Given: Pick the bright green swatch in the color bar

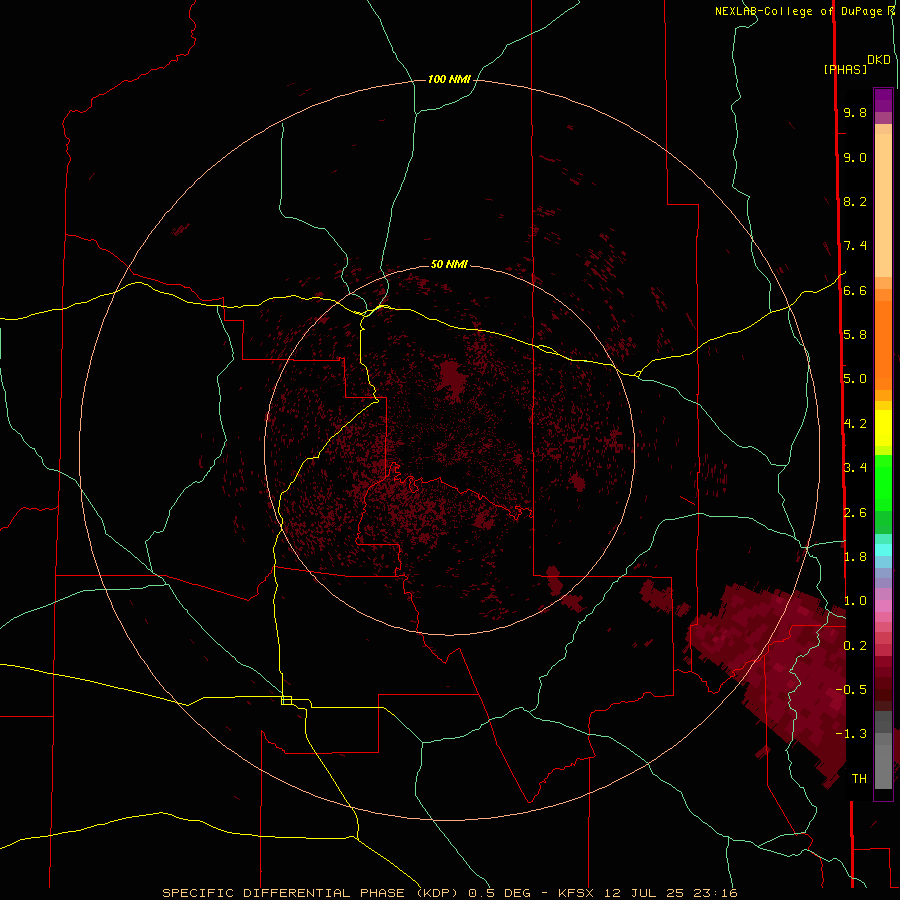Looking at the screenshot, I should tap(883, 482).
